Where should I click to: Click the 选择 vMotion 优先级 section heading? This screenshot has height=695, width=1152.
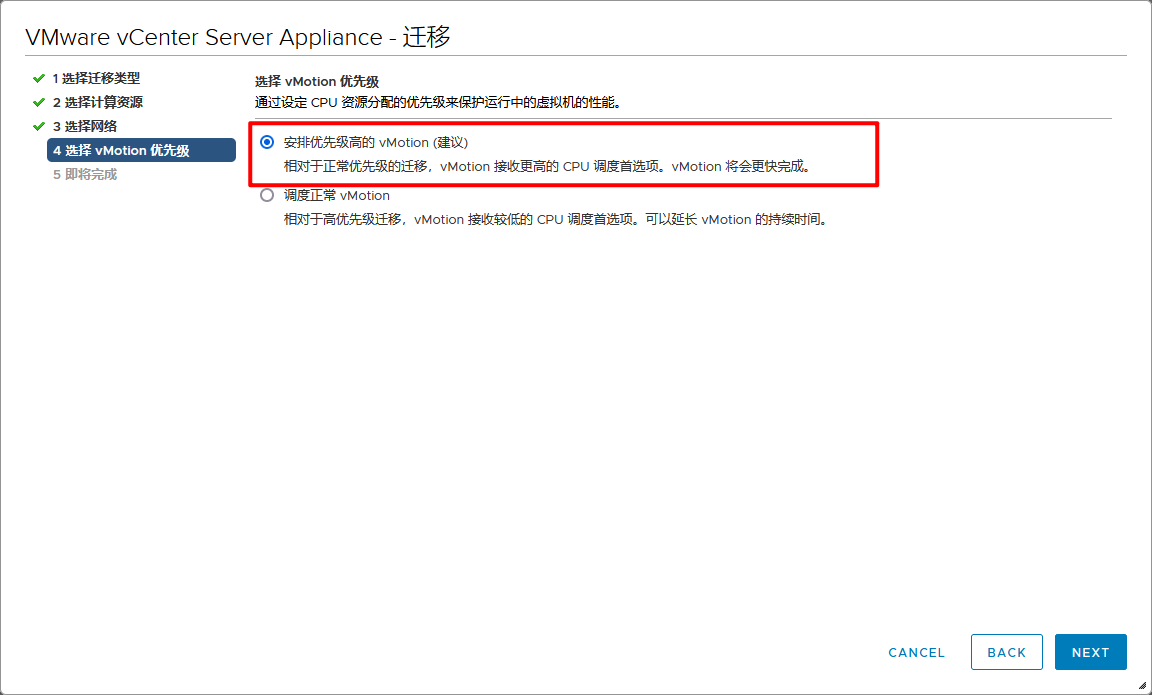click(317, 82)
